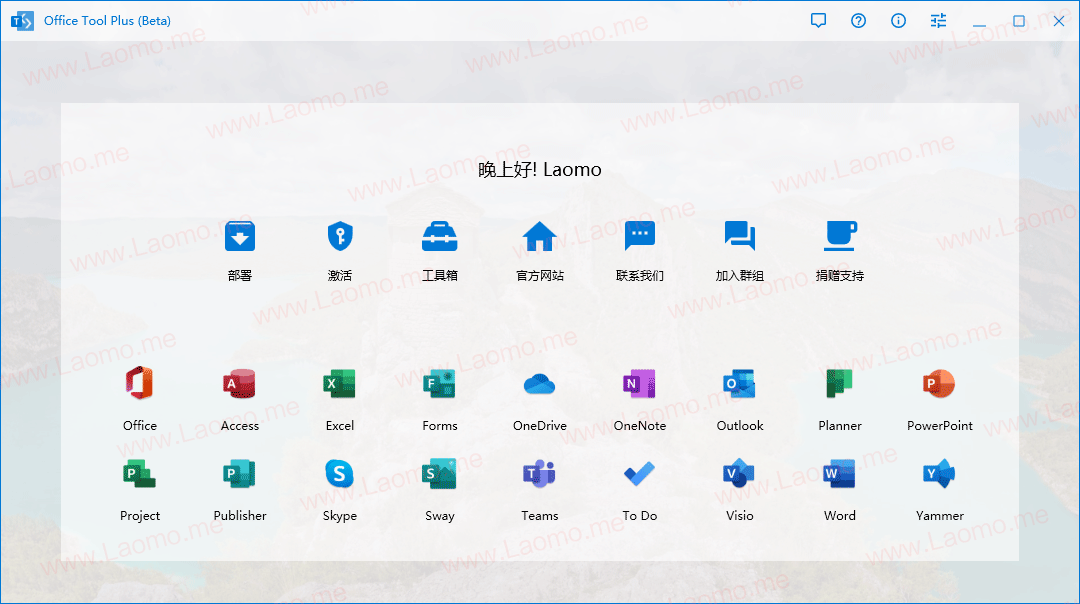Launch the Yammer app icon

(x=939, y=474)
